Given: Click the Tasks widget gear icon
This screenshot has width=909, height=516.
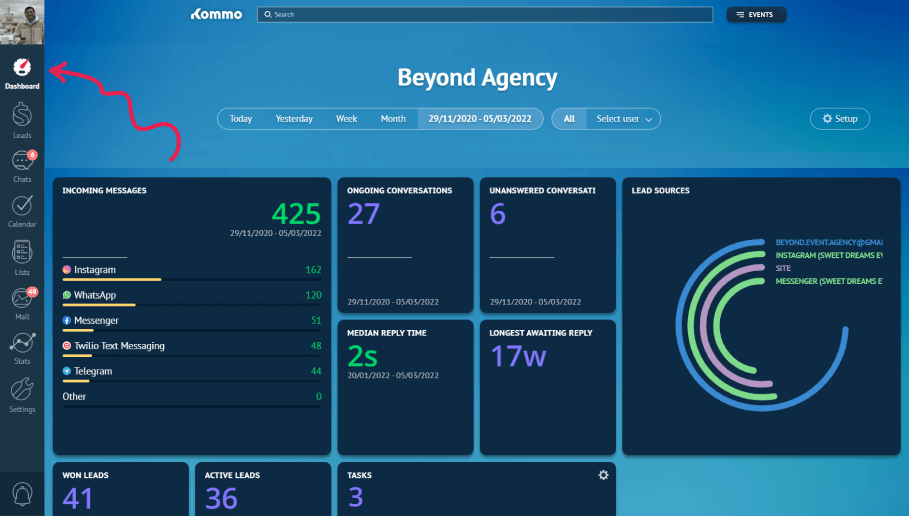Looking at the screenshot, I should 603,475.
